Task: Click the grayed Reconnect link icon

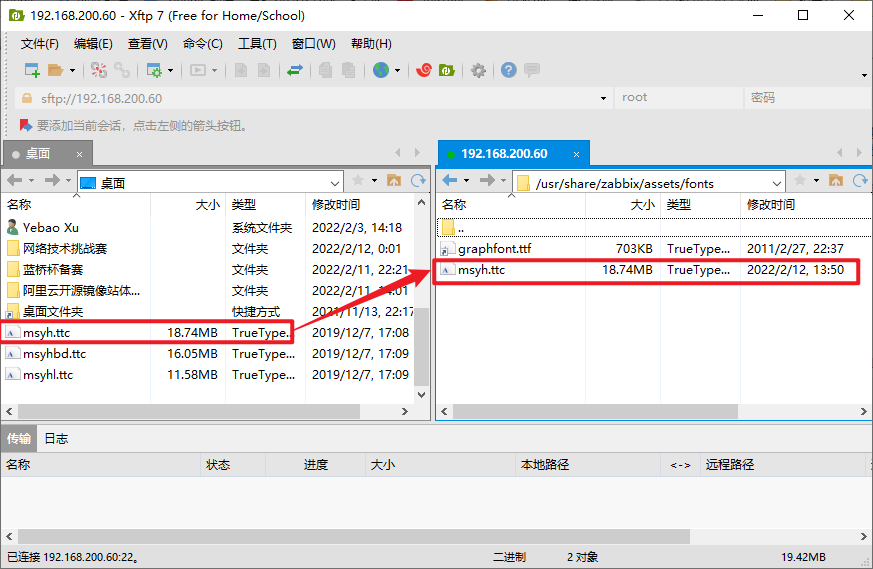Action: click(122, 70)
